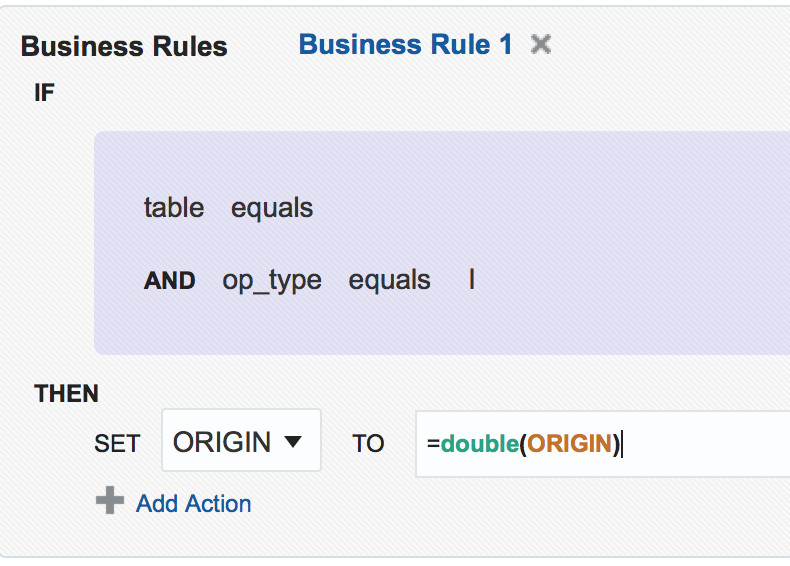Place cursor on the orange ORIGIN argument in the formula
Screen dimensions: 790x566
click(570, 444)
